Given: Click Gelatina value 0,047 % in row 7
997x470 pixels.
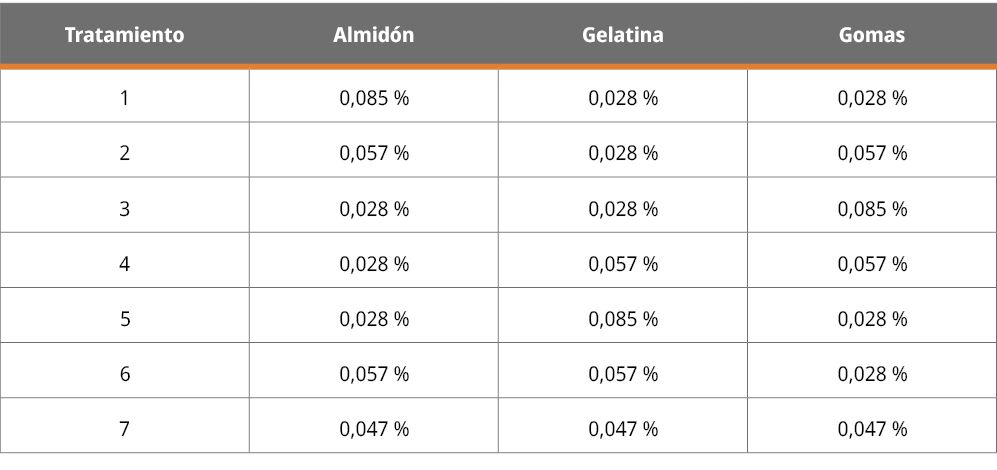Looking at the screenshot, I should point(623,429).
